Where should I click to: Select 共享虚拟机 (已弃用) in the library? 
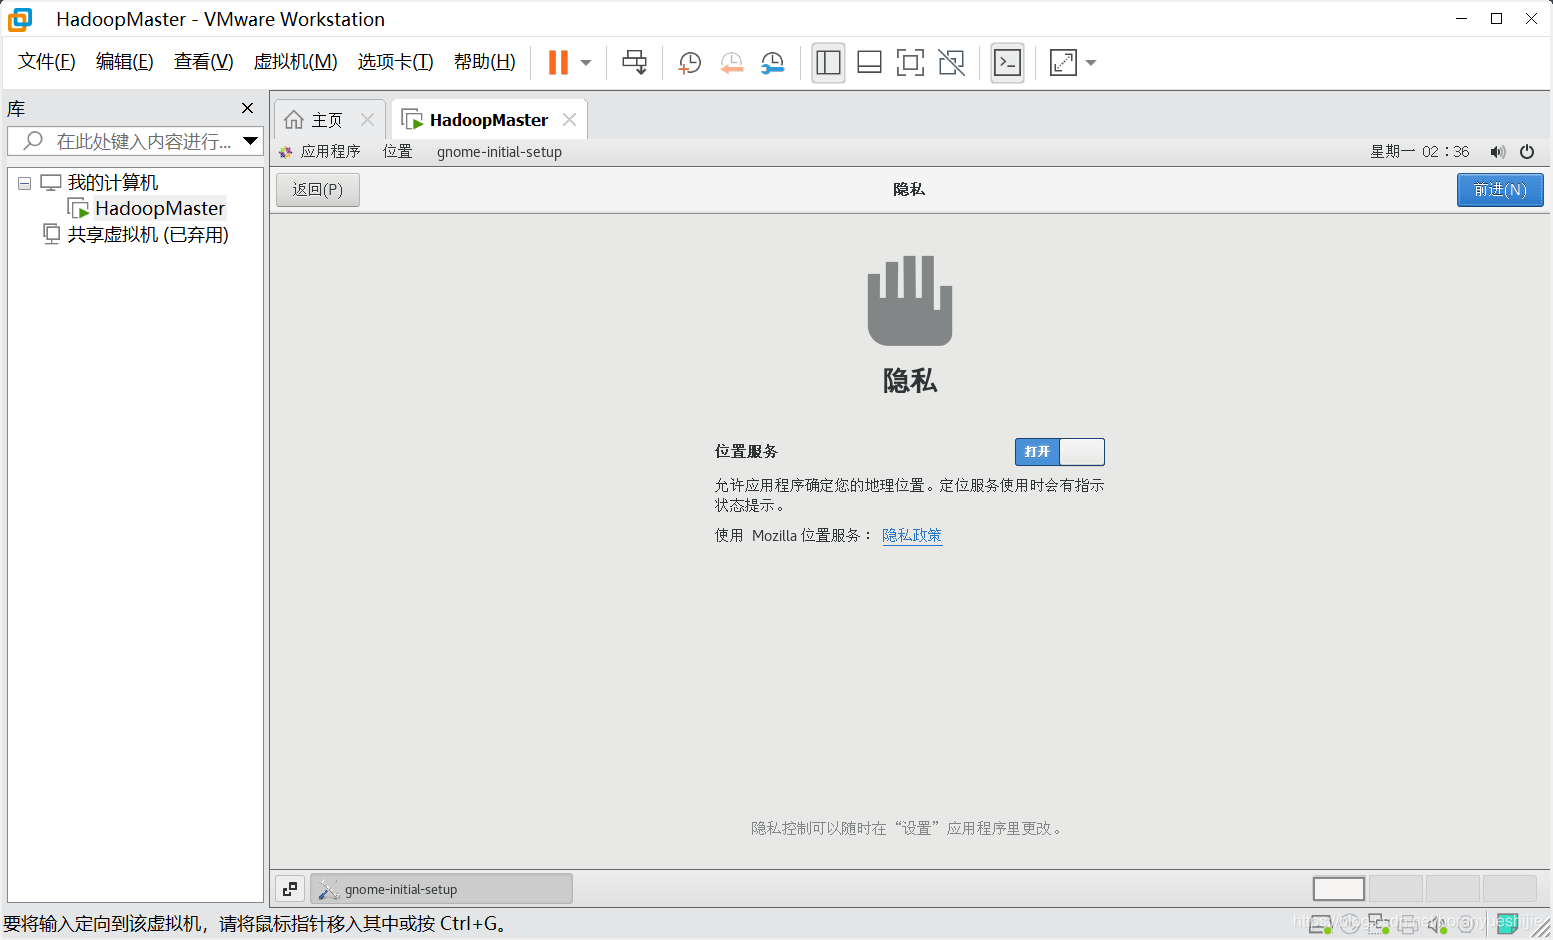[x=148, y=235]
